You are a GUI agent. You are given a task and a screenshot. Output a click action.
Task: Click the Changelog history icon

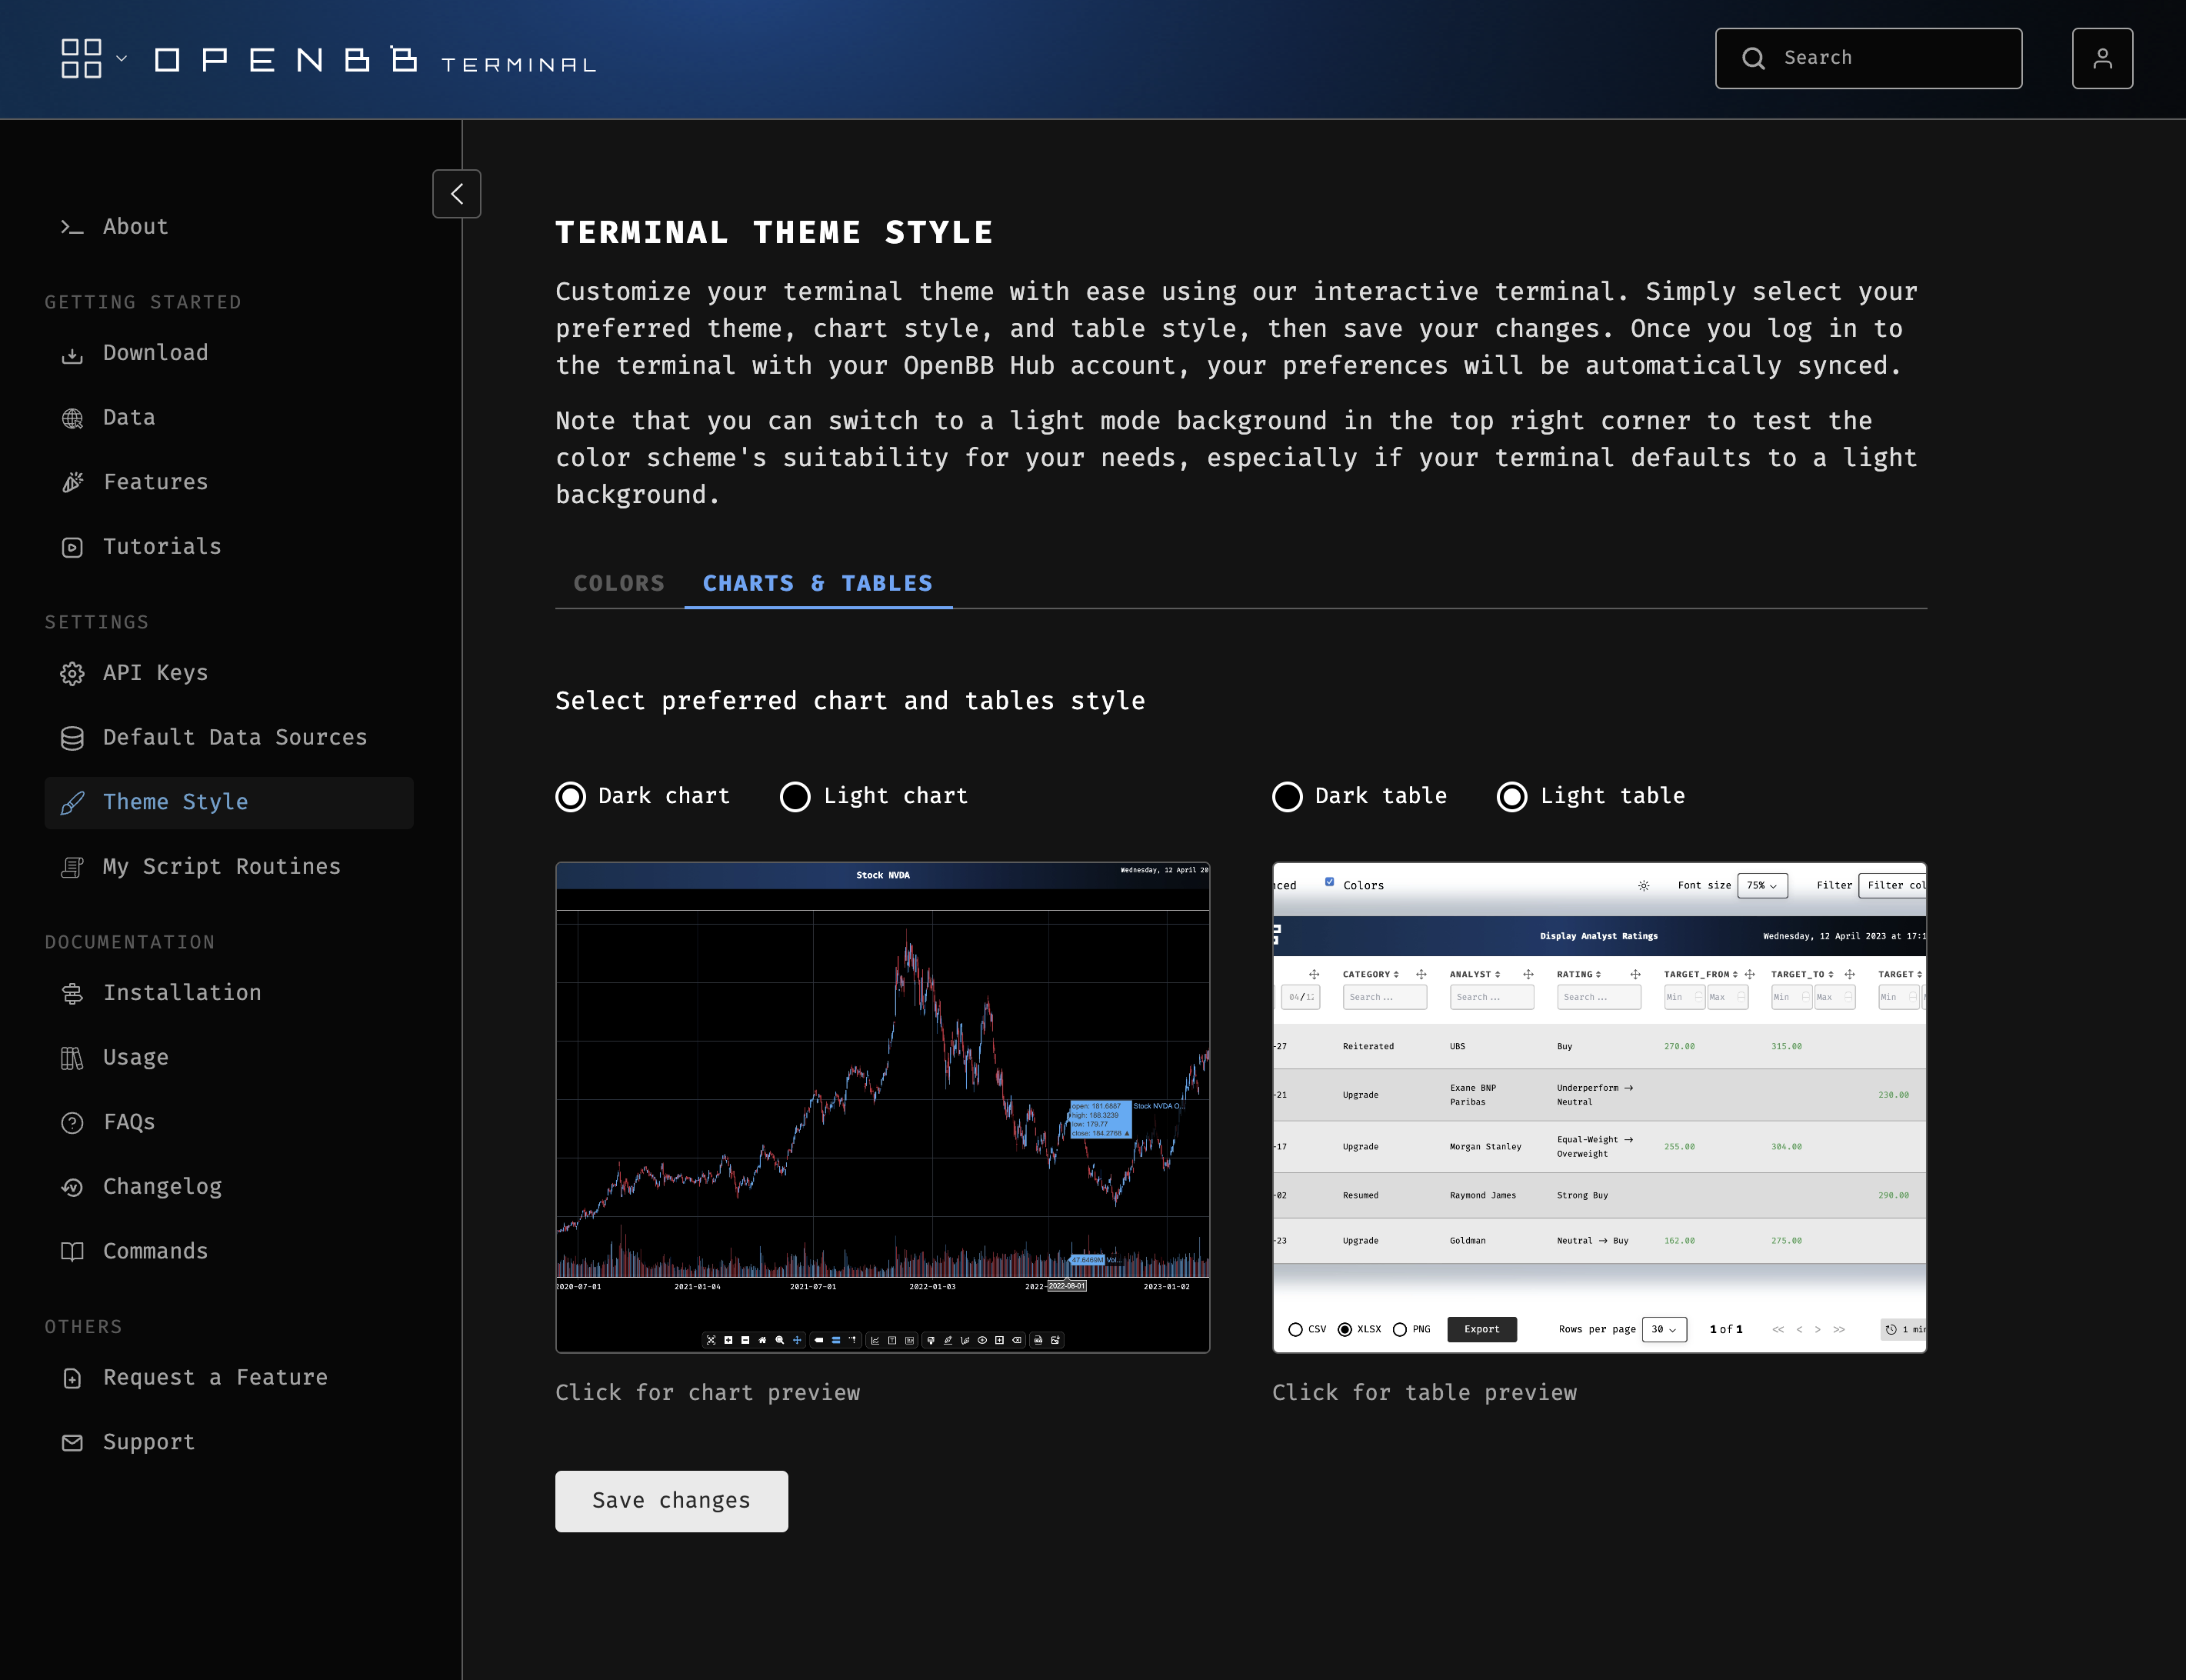(72, 1187)
